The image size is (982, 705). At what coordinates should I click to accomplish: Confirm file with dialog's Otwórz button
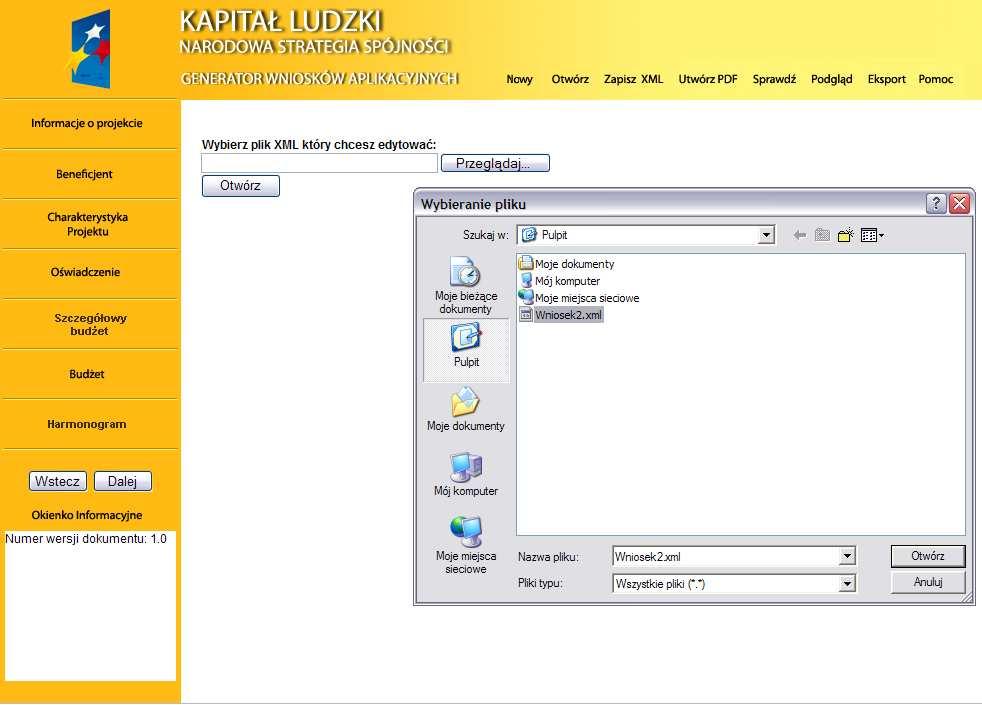pos(928,556)
